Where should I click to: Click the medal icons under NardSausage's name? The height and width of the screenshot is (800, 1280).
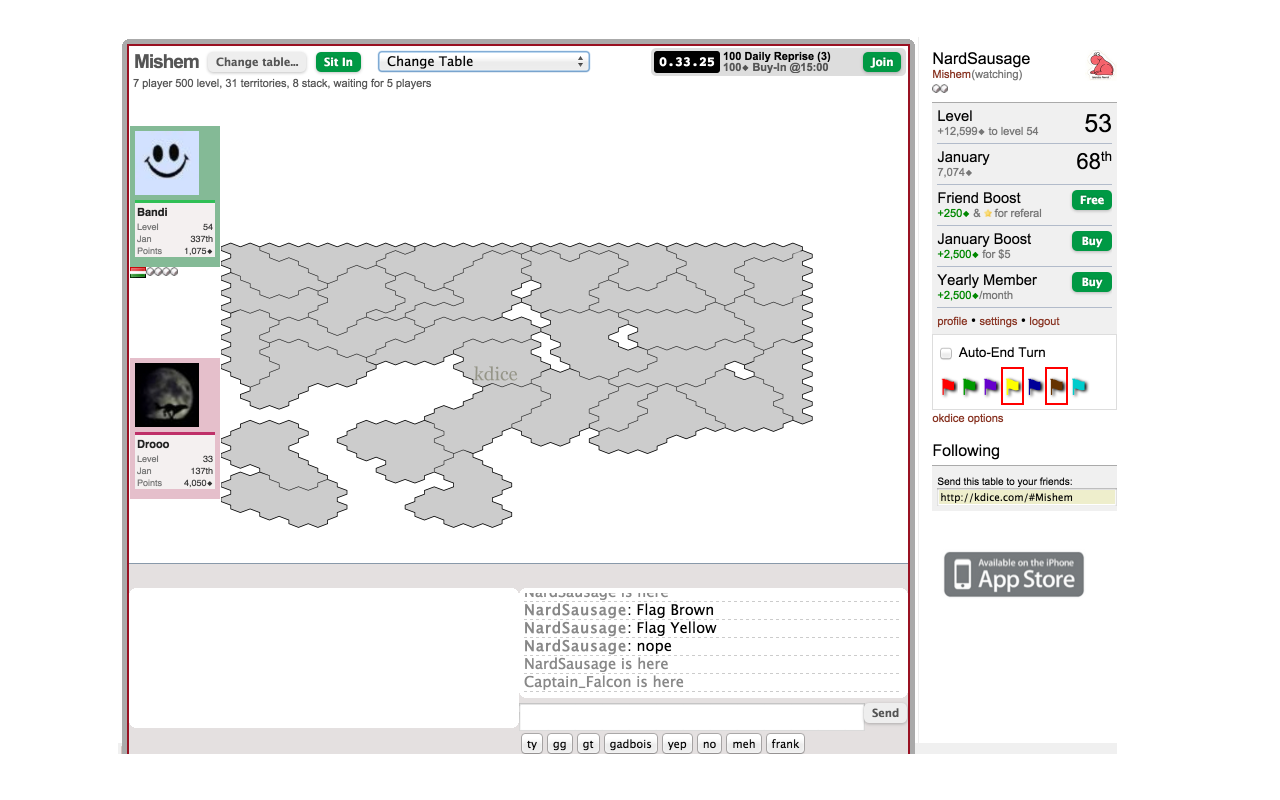940,89
